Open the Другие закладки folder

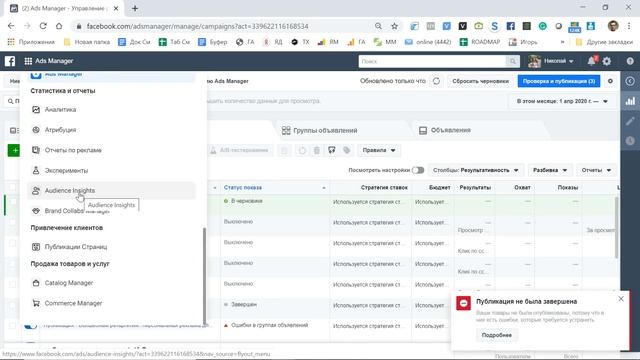click(604, 42)
